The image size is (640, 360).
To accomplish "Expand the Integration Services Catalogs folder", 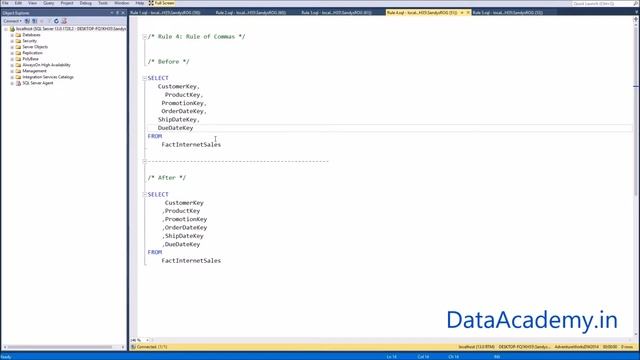I will pos(12,77).
